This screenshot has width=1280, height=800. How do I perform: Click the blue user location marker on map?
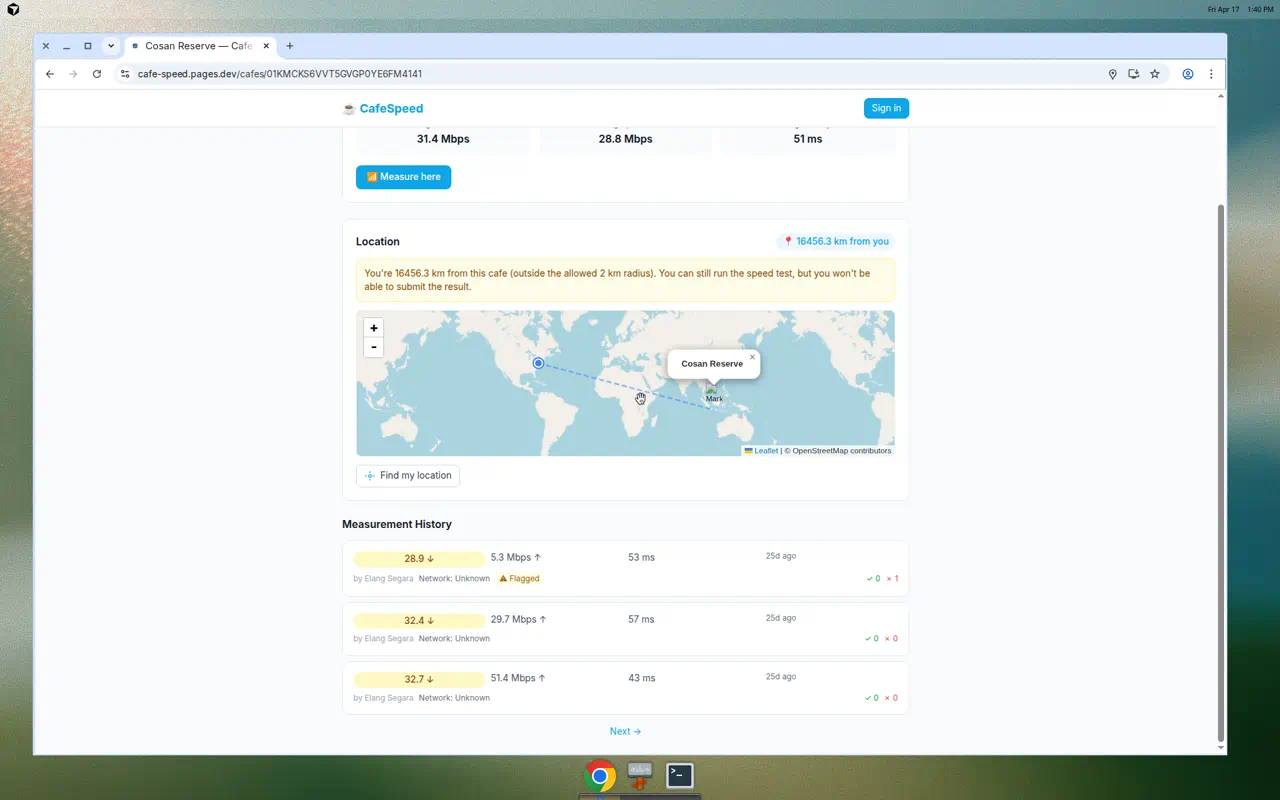(x=538, y=363)
